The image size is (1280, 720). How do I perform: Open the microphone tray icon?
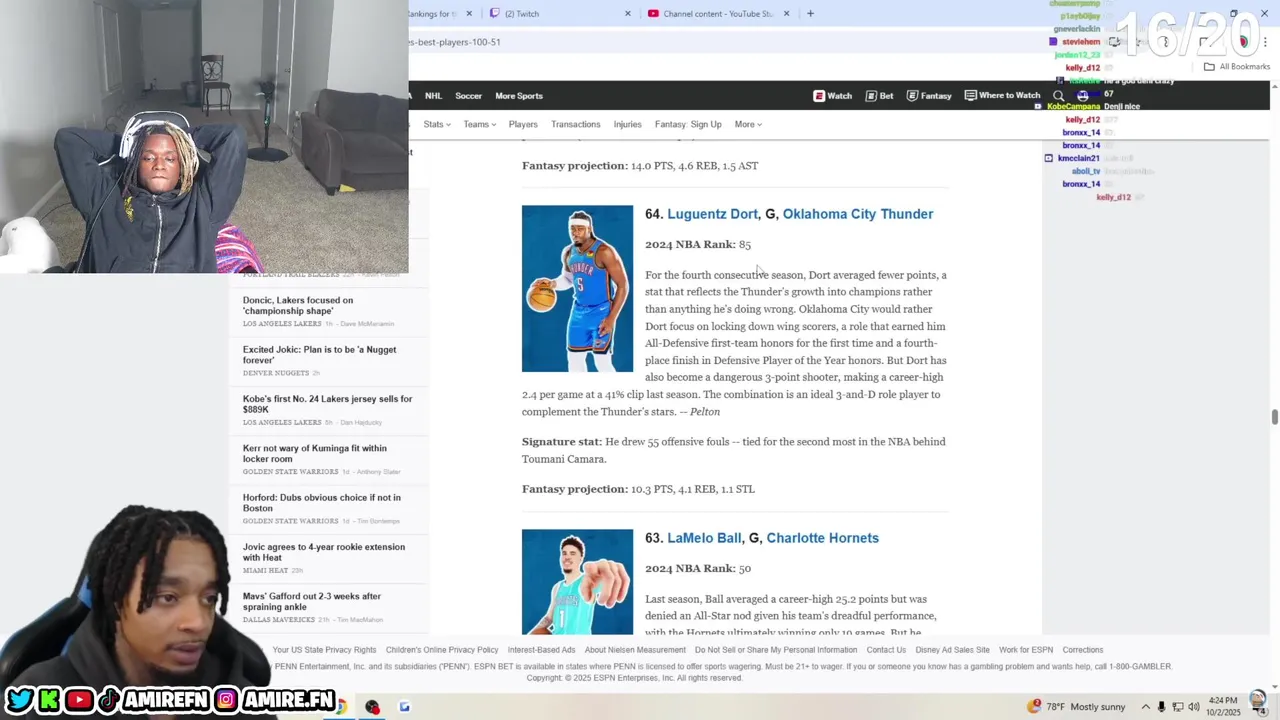pyautogui.click(x=1161, y=707)
